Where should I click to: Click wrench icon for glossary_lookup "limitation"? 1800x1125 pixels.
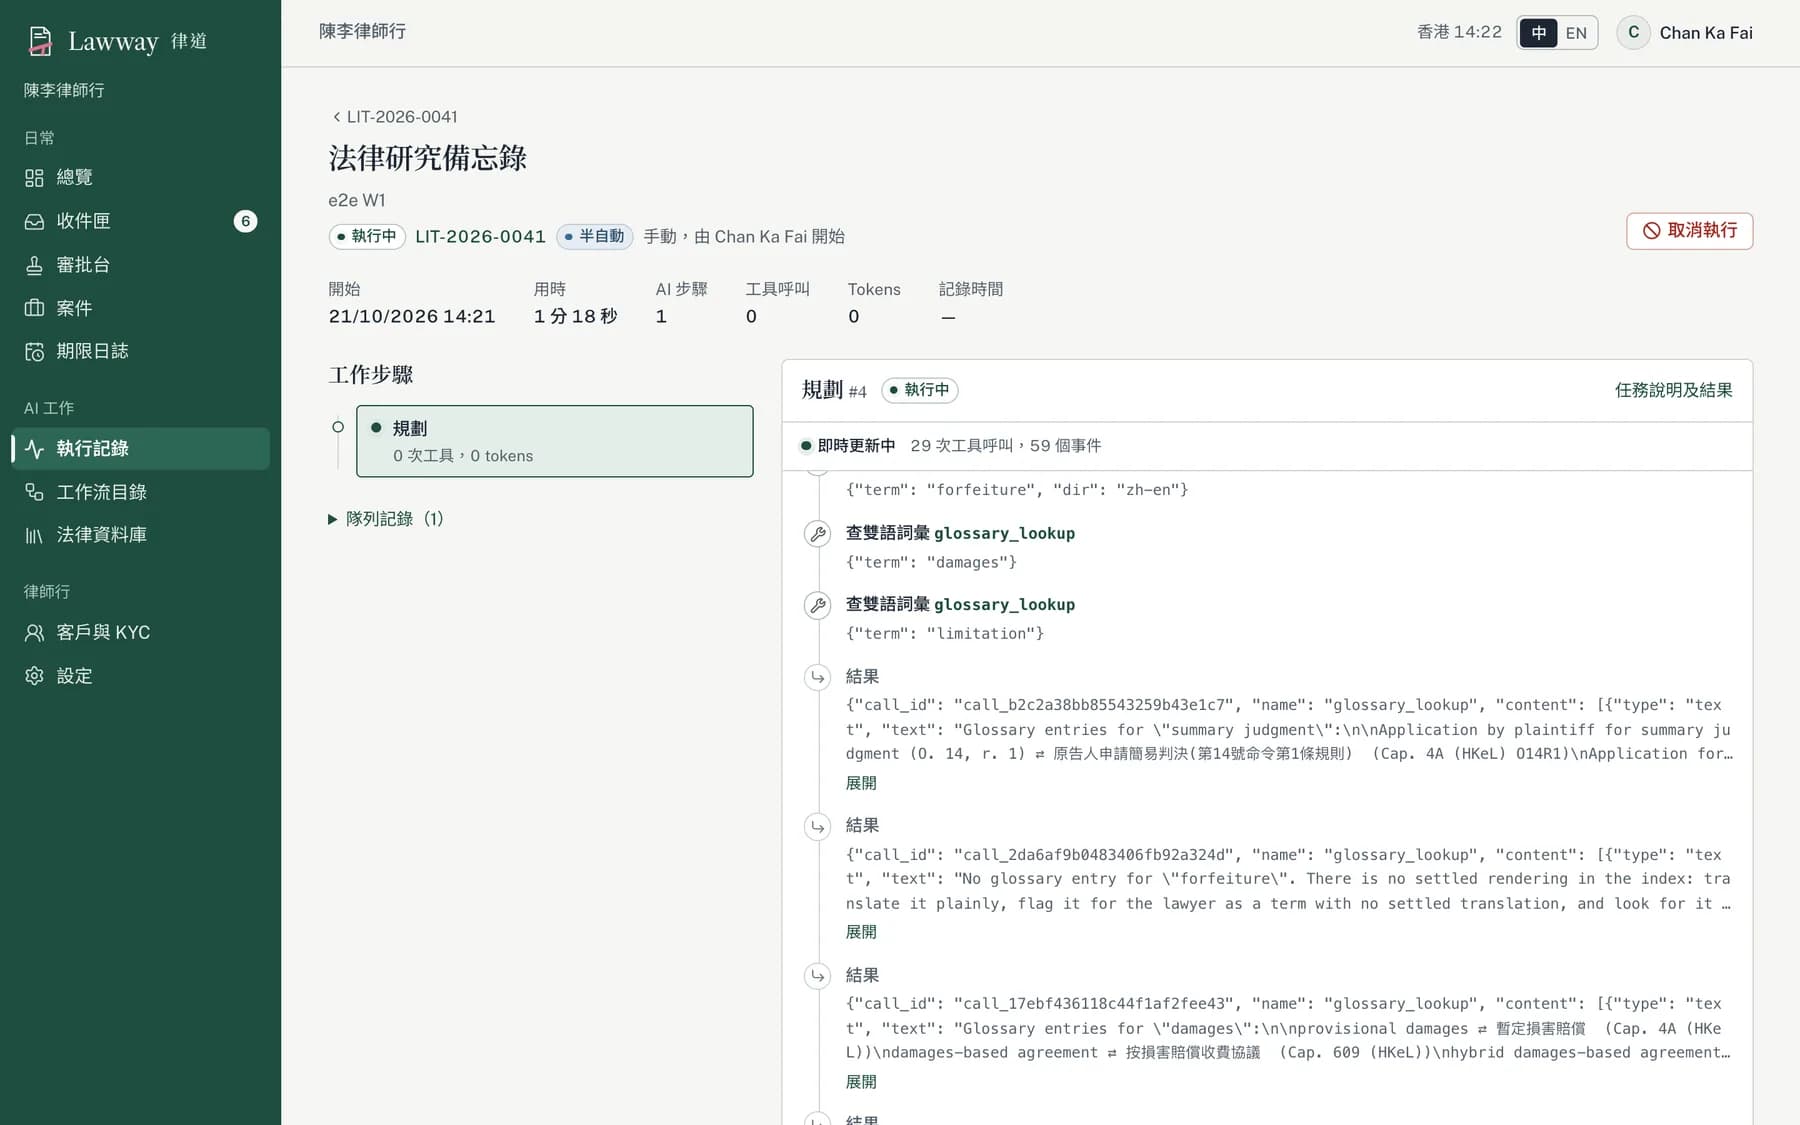click(818, 605)
